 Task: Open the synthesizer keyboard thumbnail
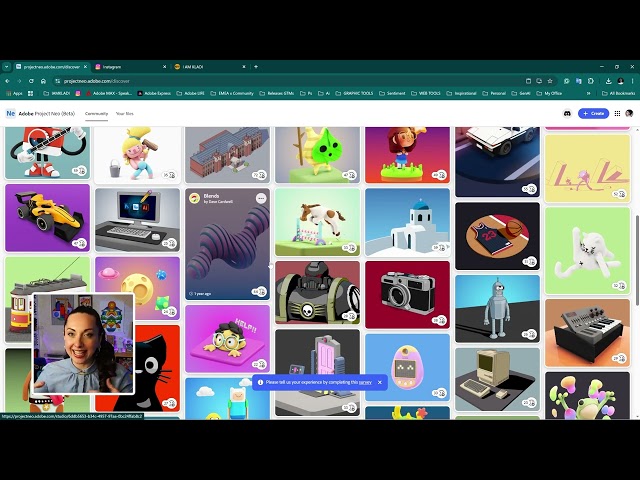[587, 333]
